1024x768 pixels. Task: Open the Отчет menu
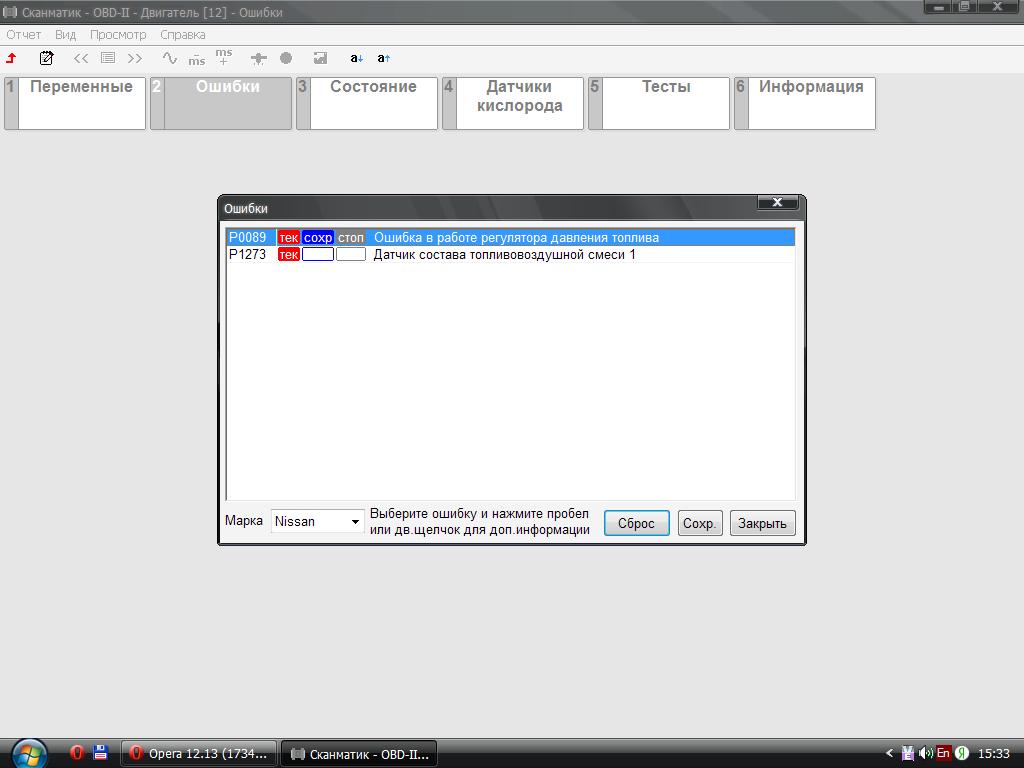click(x=24, y=34)
